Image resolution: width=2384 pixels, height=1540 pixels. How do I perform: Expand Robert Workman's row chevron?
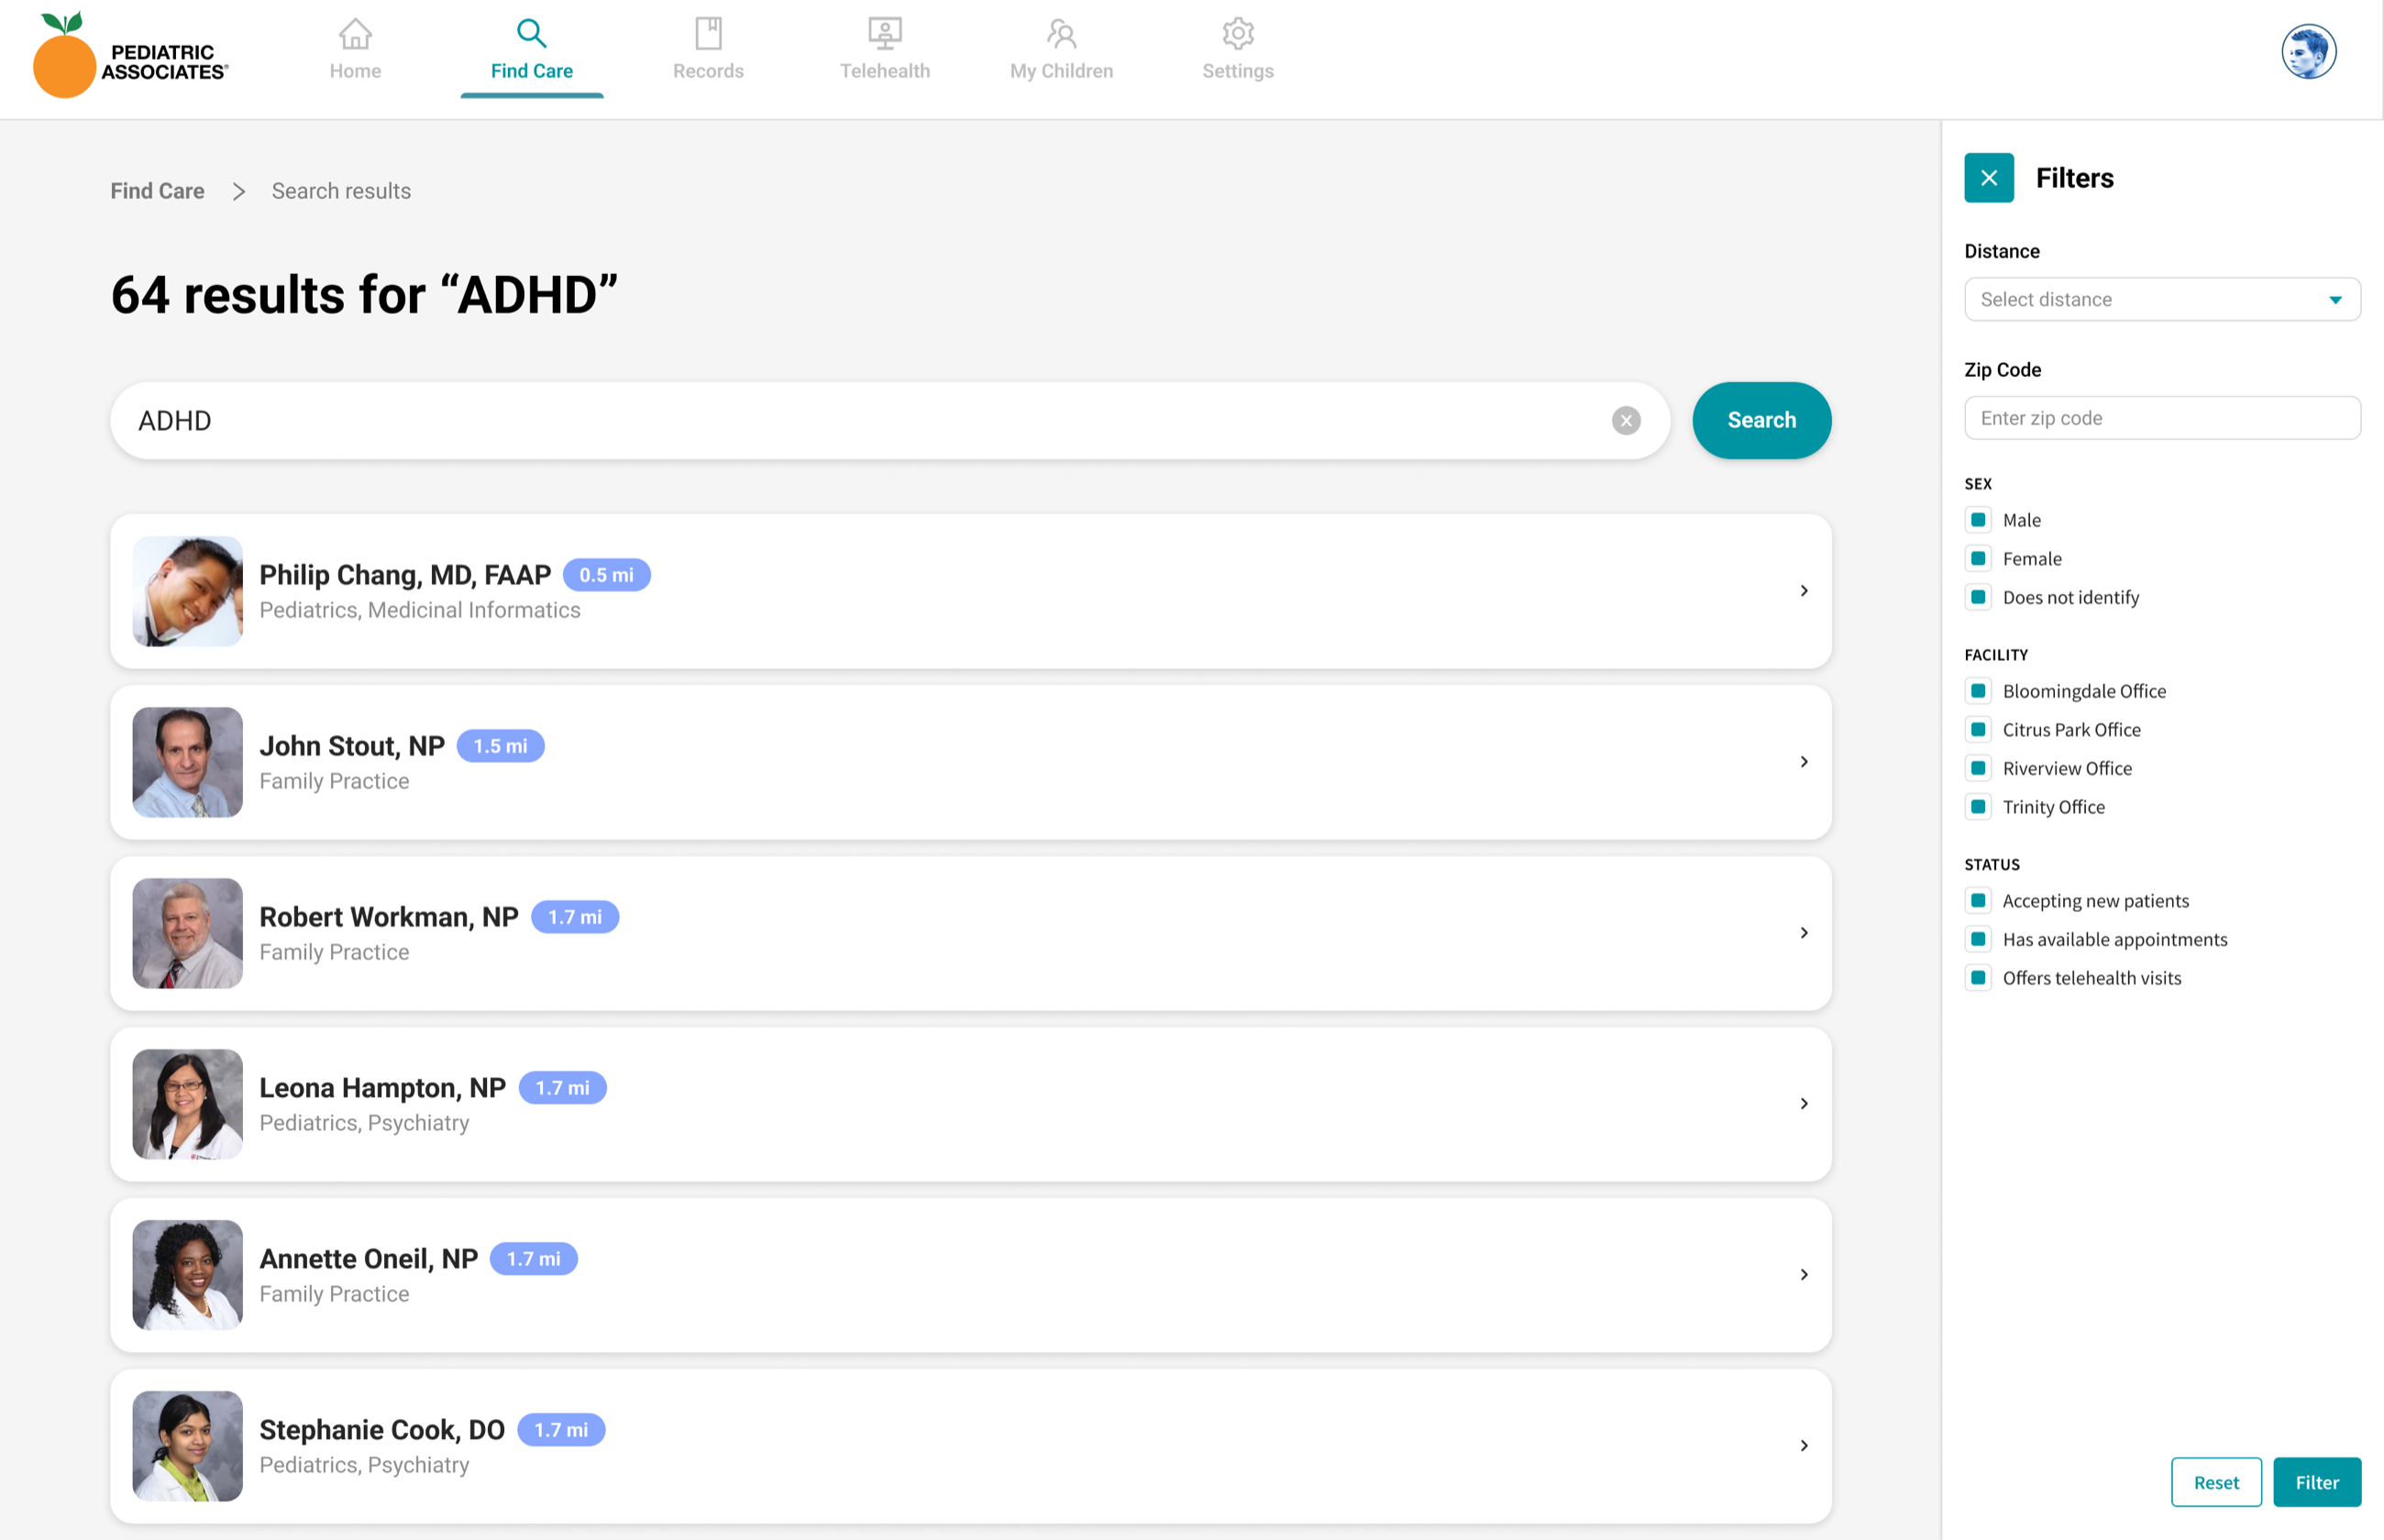pos(1803,933)
